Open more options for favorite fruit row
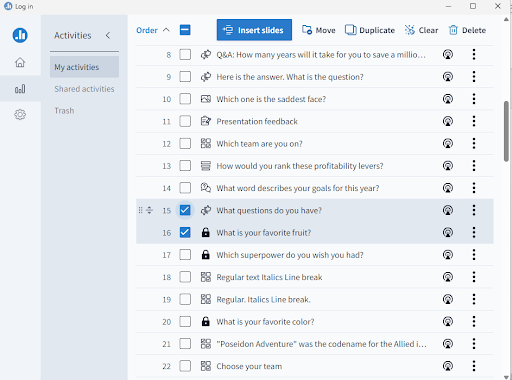 click(x=474, y=232)
